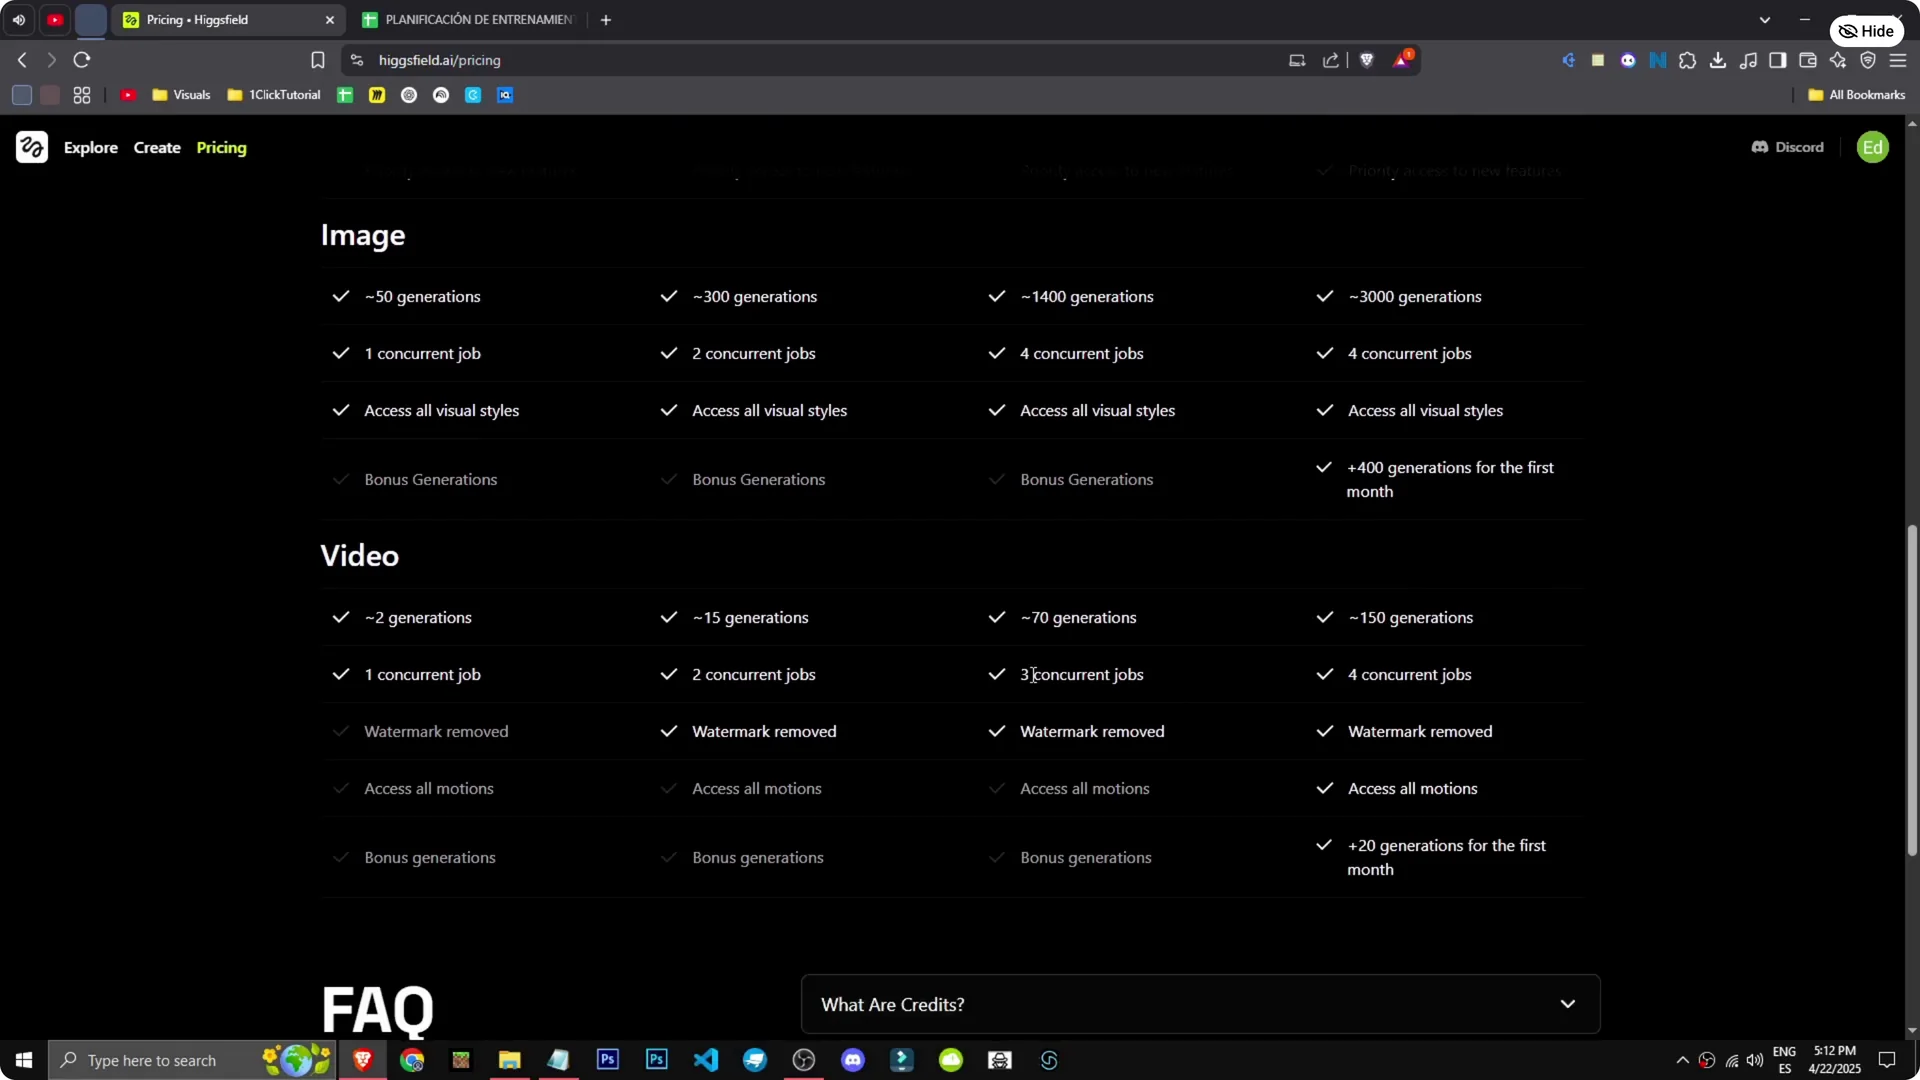Open the browser hamburger menu

click(1898, 60)
